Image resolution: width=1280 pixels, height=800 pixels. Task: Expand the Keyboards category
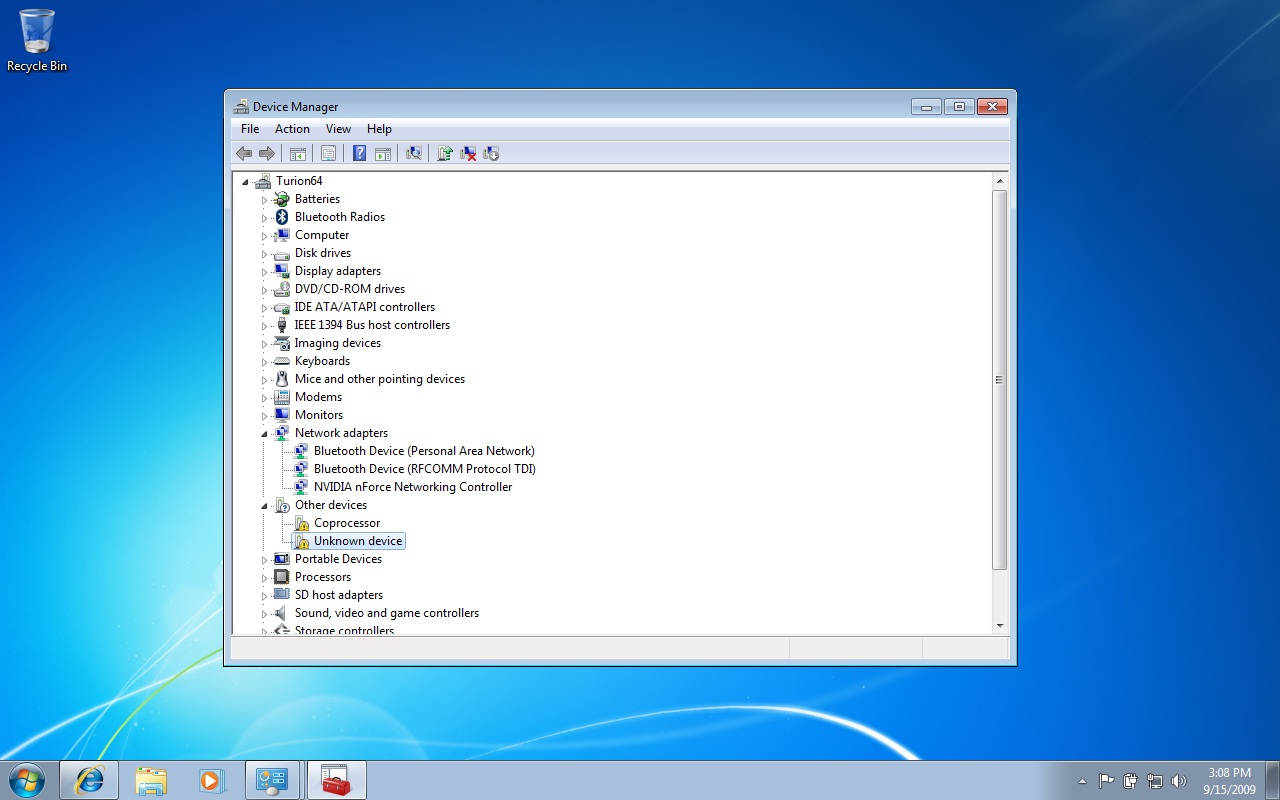(265, 362)
